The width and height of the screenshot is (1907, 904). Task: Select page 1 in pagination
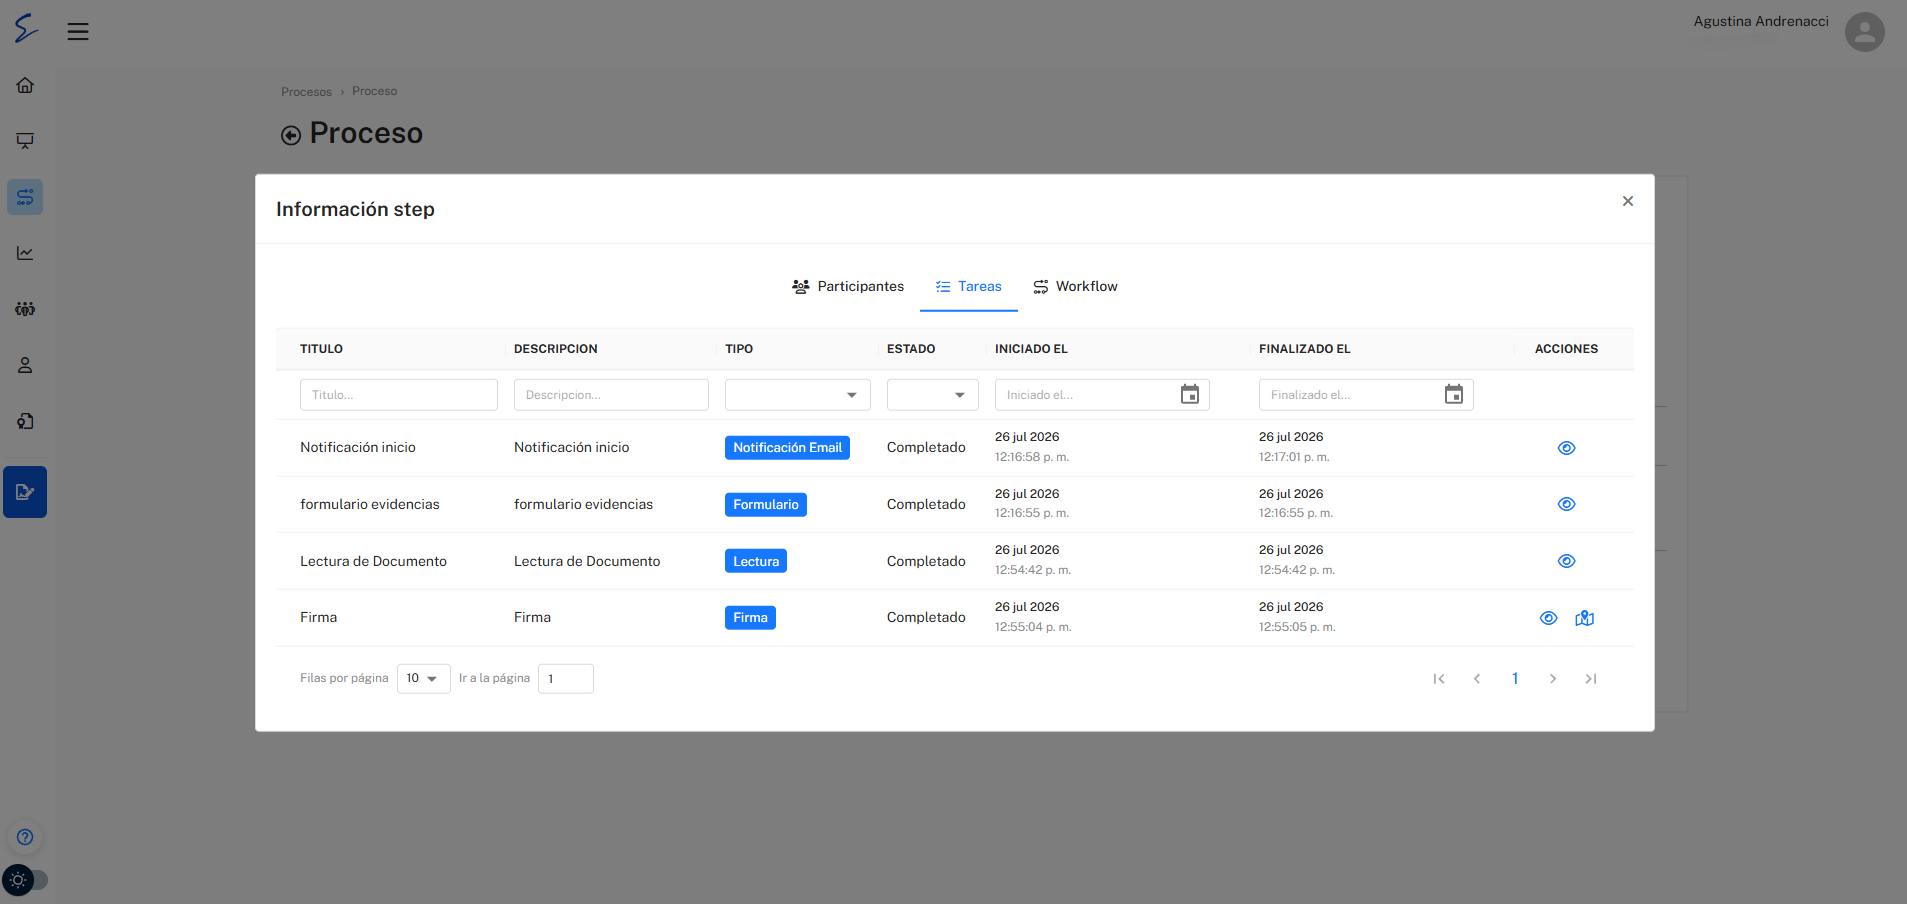[1515, 679]
